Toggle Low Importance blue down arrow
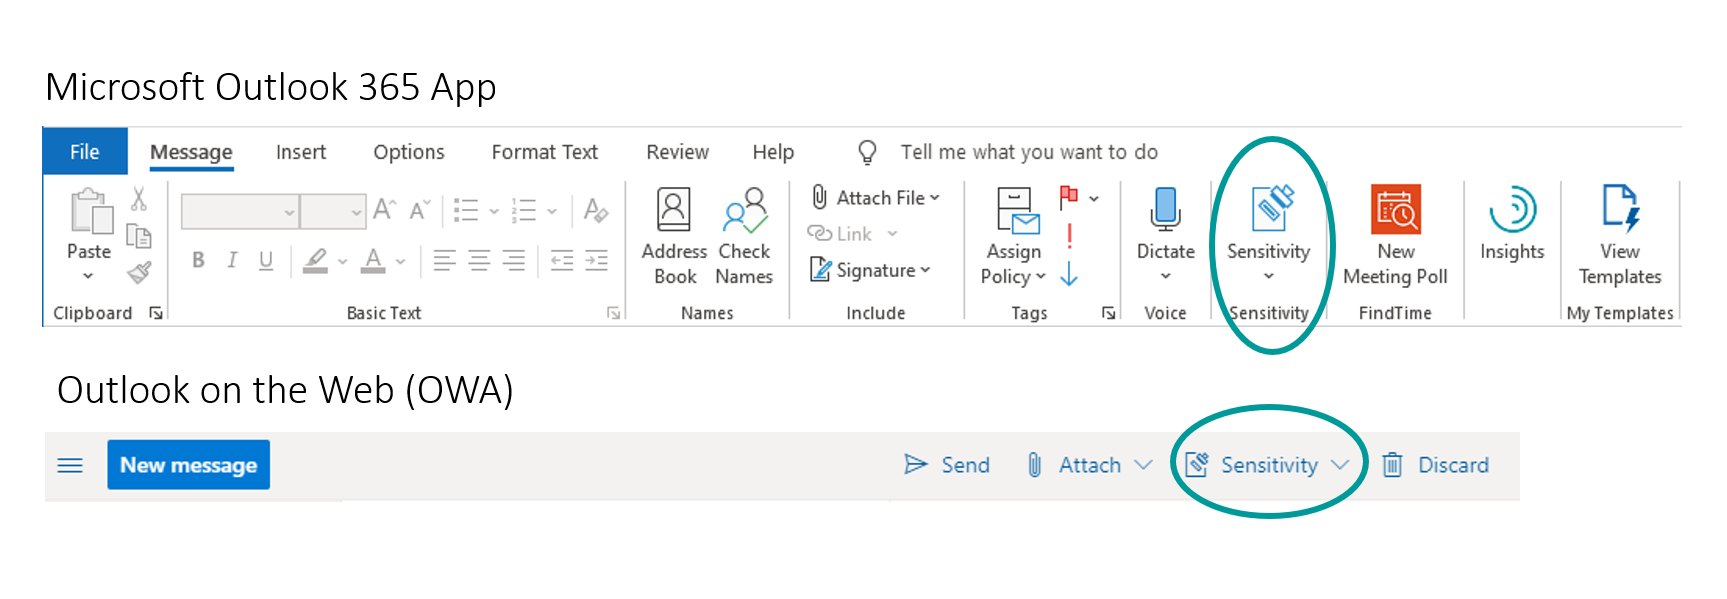Viewport: 1727px width, 599px height. 1069,274
